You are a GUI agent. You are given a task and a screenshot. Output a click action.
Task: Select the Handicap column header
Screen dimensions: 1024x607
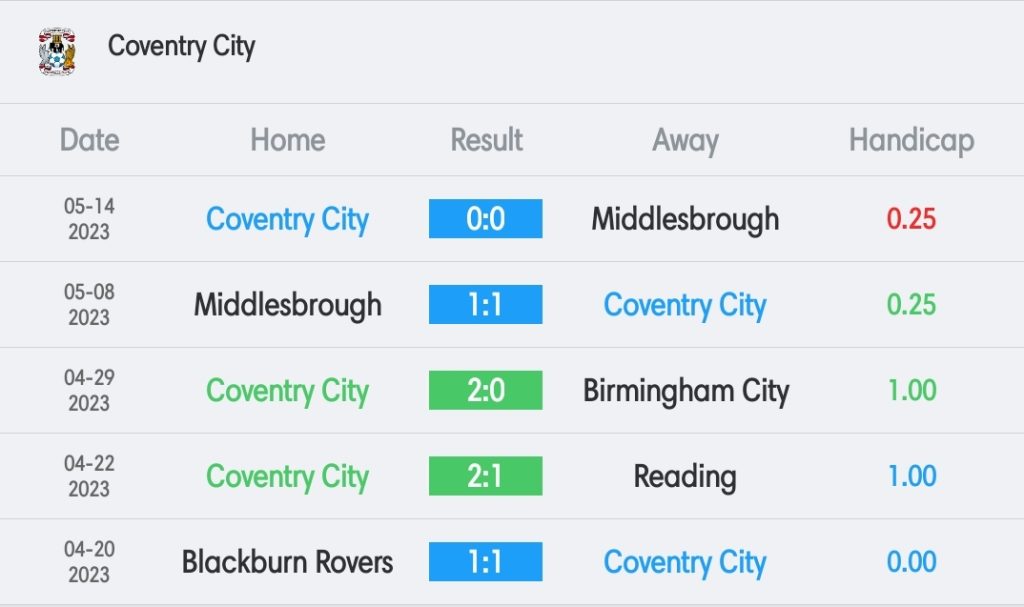[912, 140]
